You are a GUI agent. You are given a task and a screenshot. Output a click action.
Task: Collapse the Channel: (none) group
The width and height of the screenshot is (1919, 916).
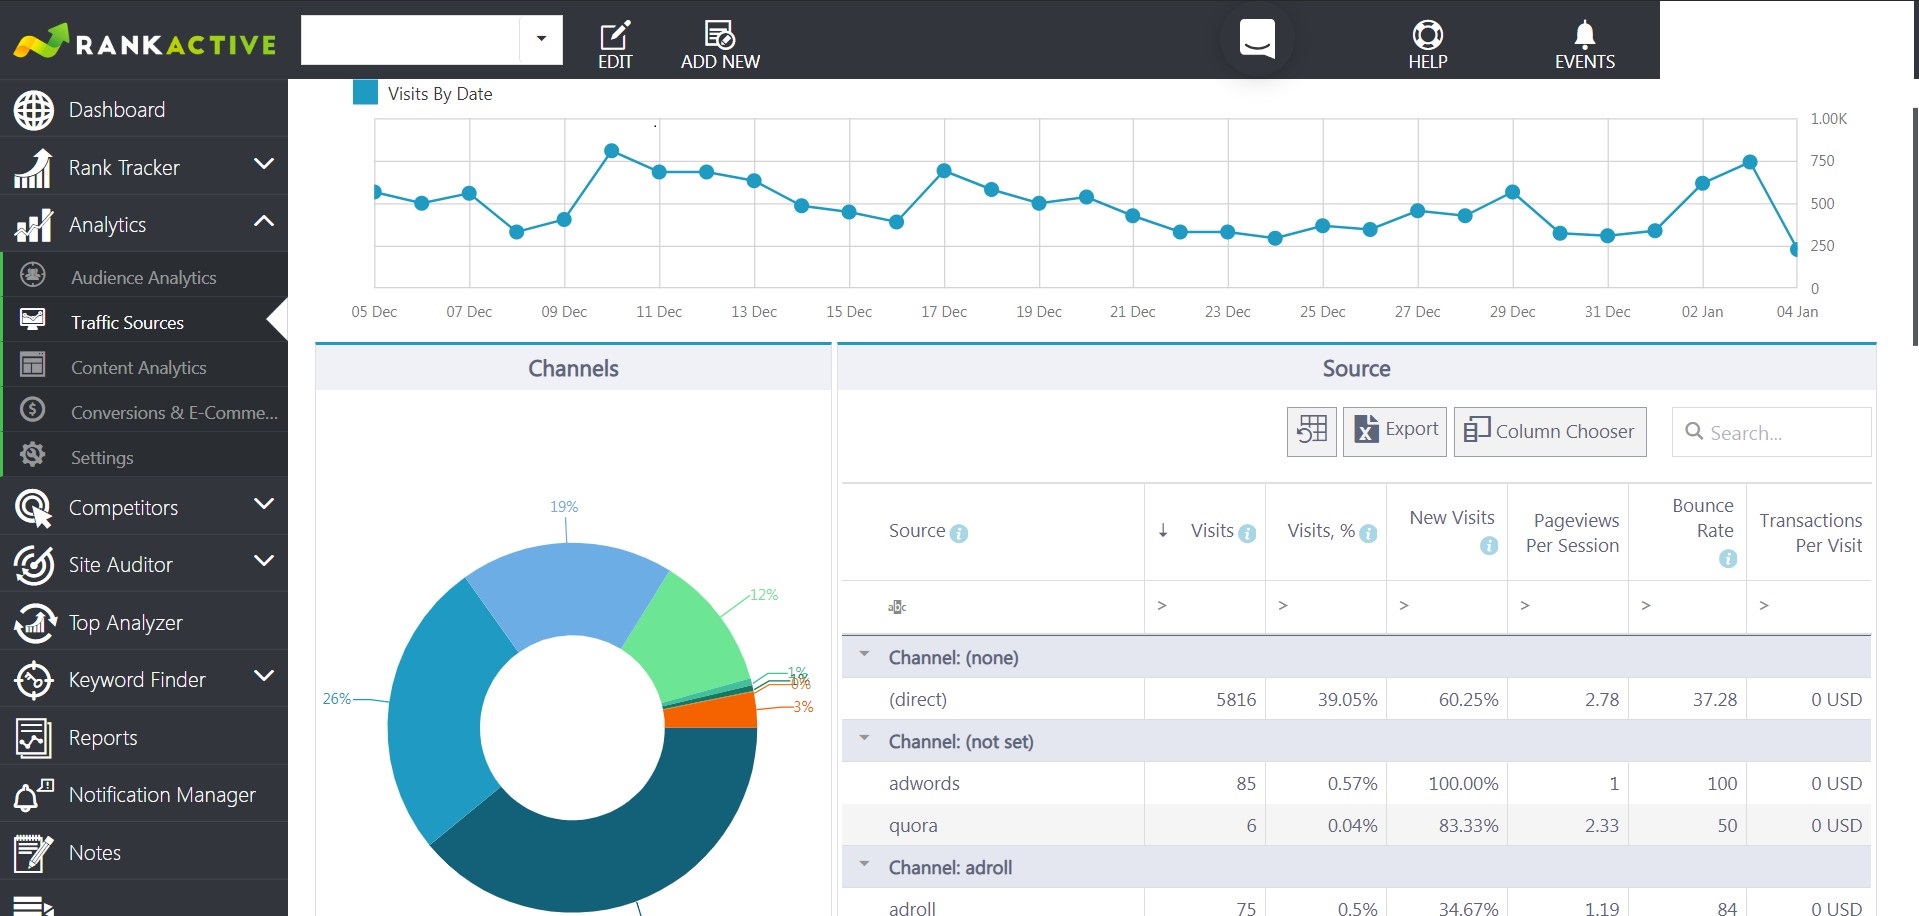click(x=864, y=654)
